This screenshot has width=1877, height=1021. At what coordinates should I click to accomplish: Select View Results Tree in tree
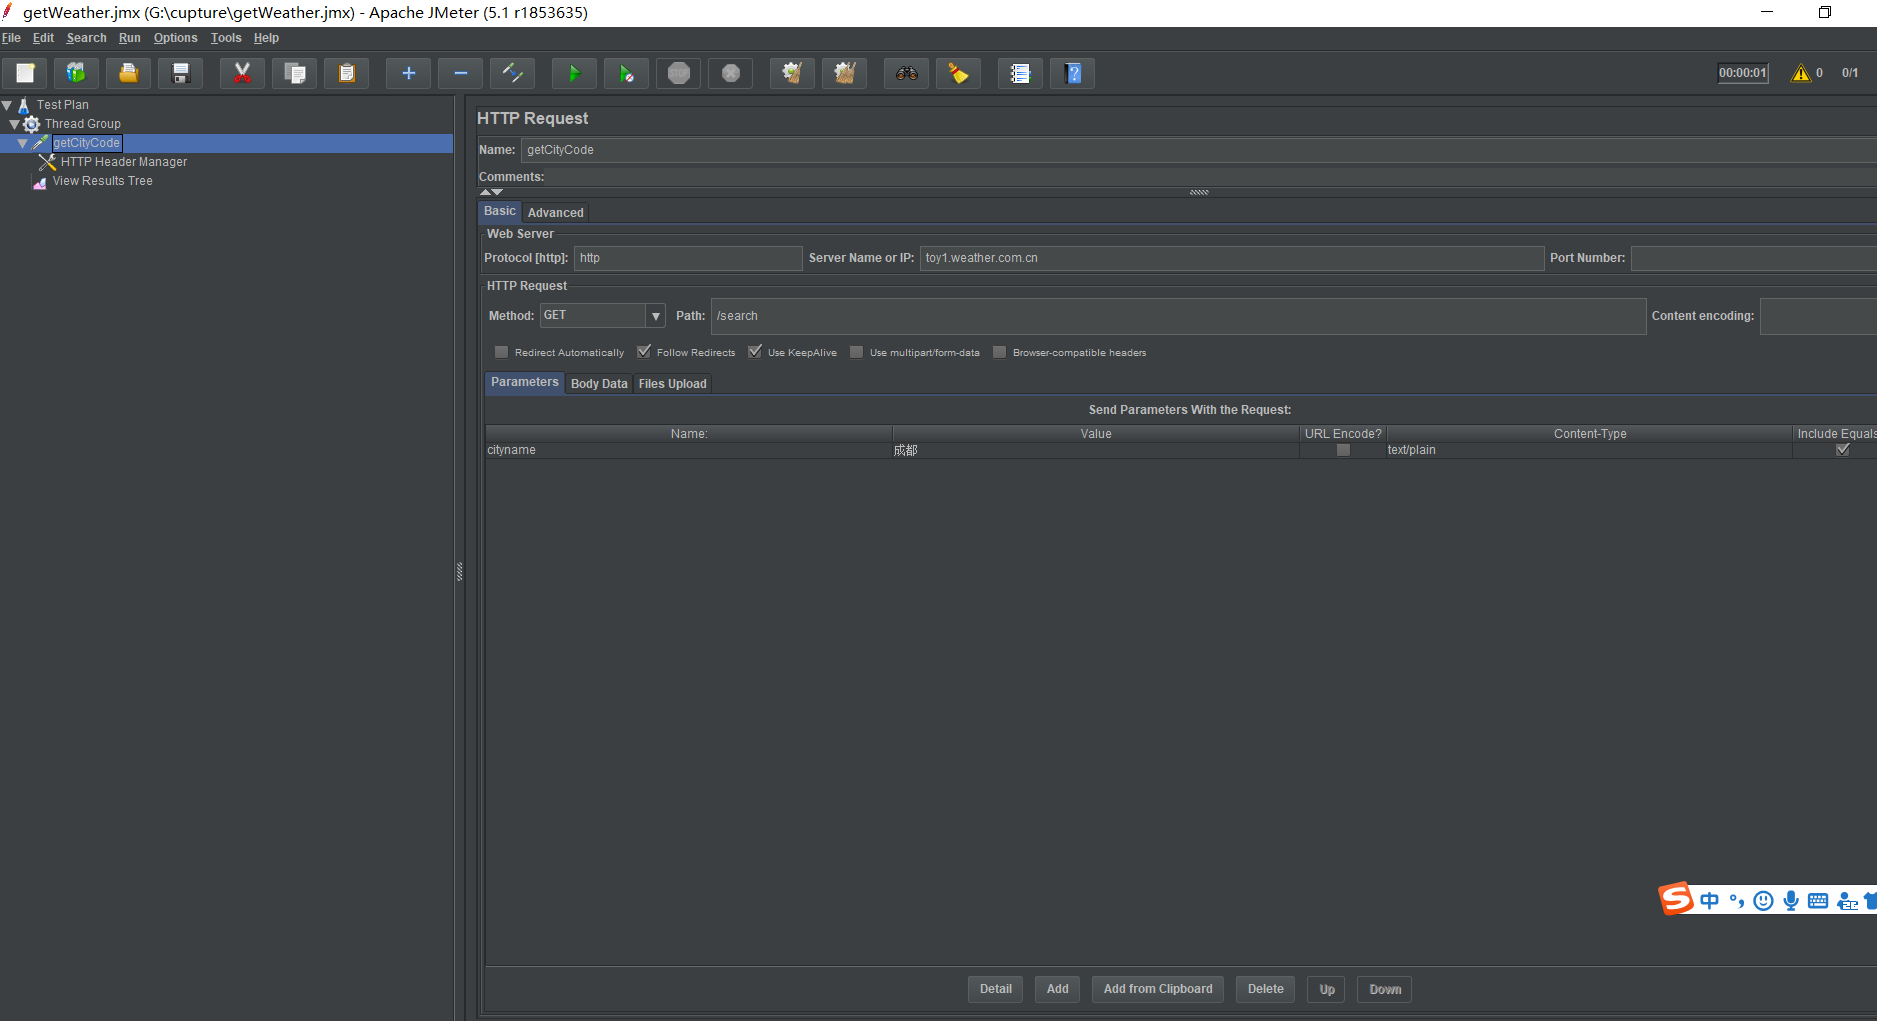point(103,181)
